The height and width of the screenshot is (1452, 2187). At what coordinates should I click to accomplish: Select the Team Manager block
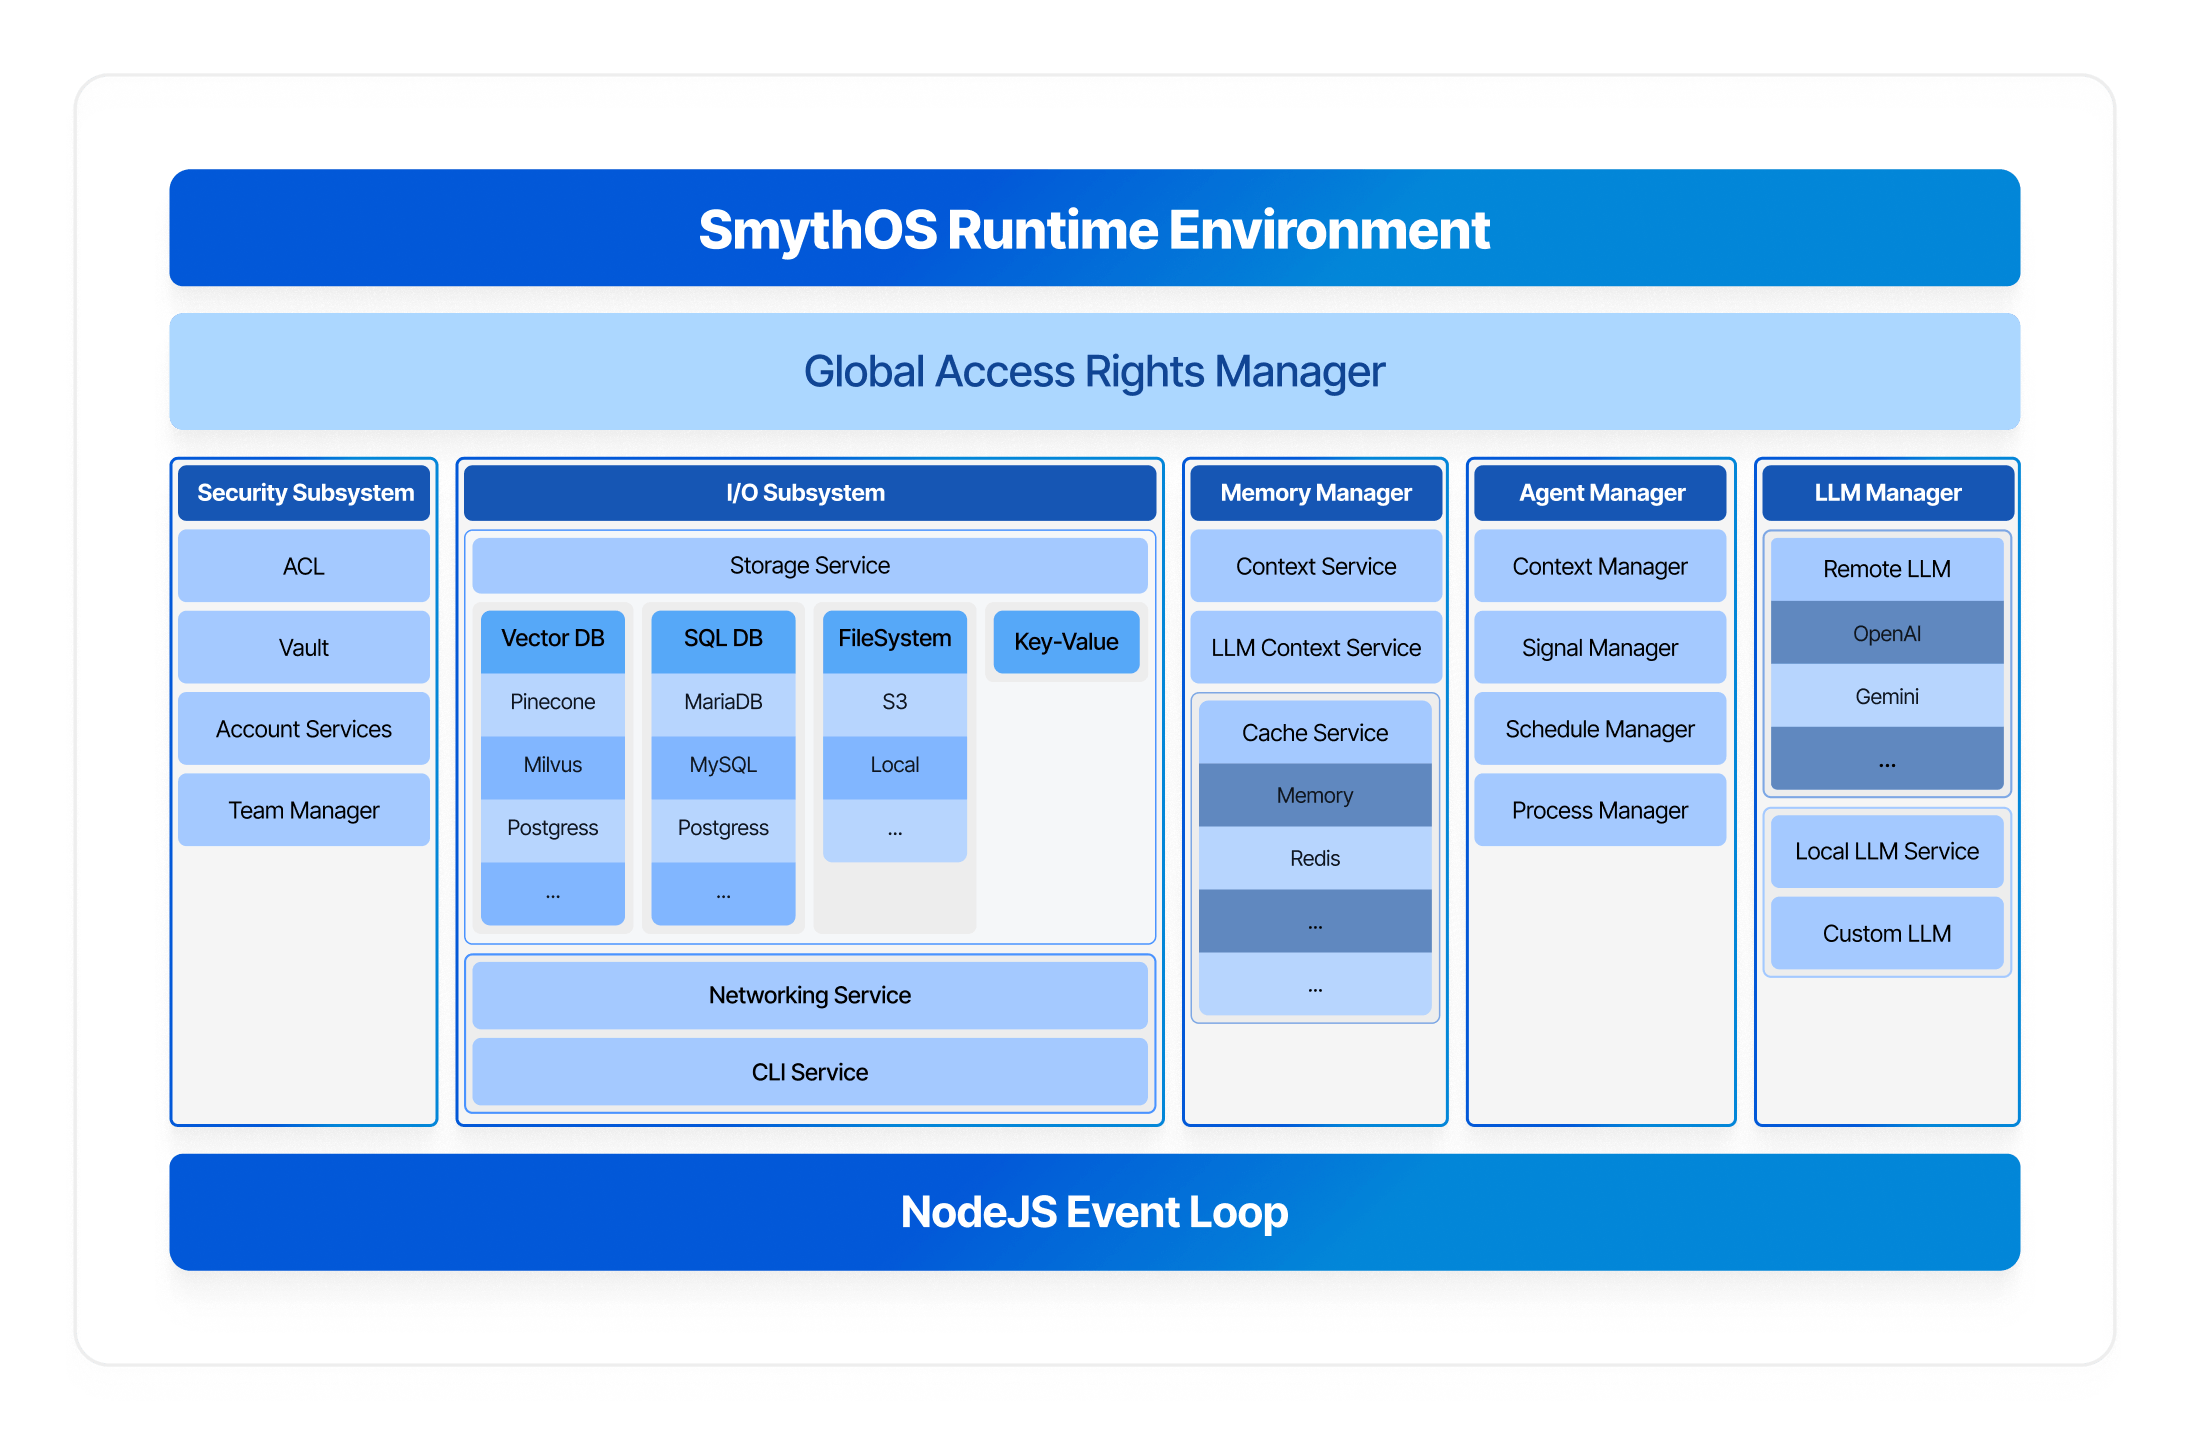tap(304, 810)
